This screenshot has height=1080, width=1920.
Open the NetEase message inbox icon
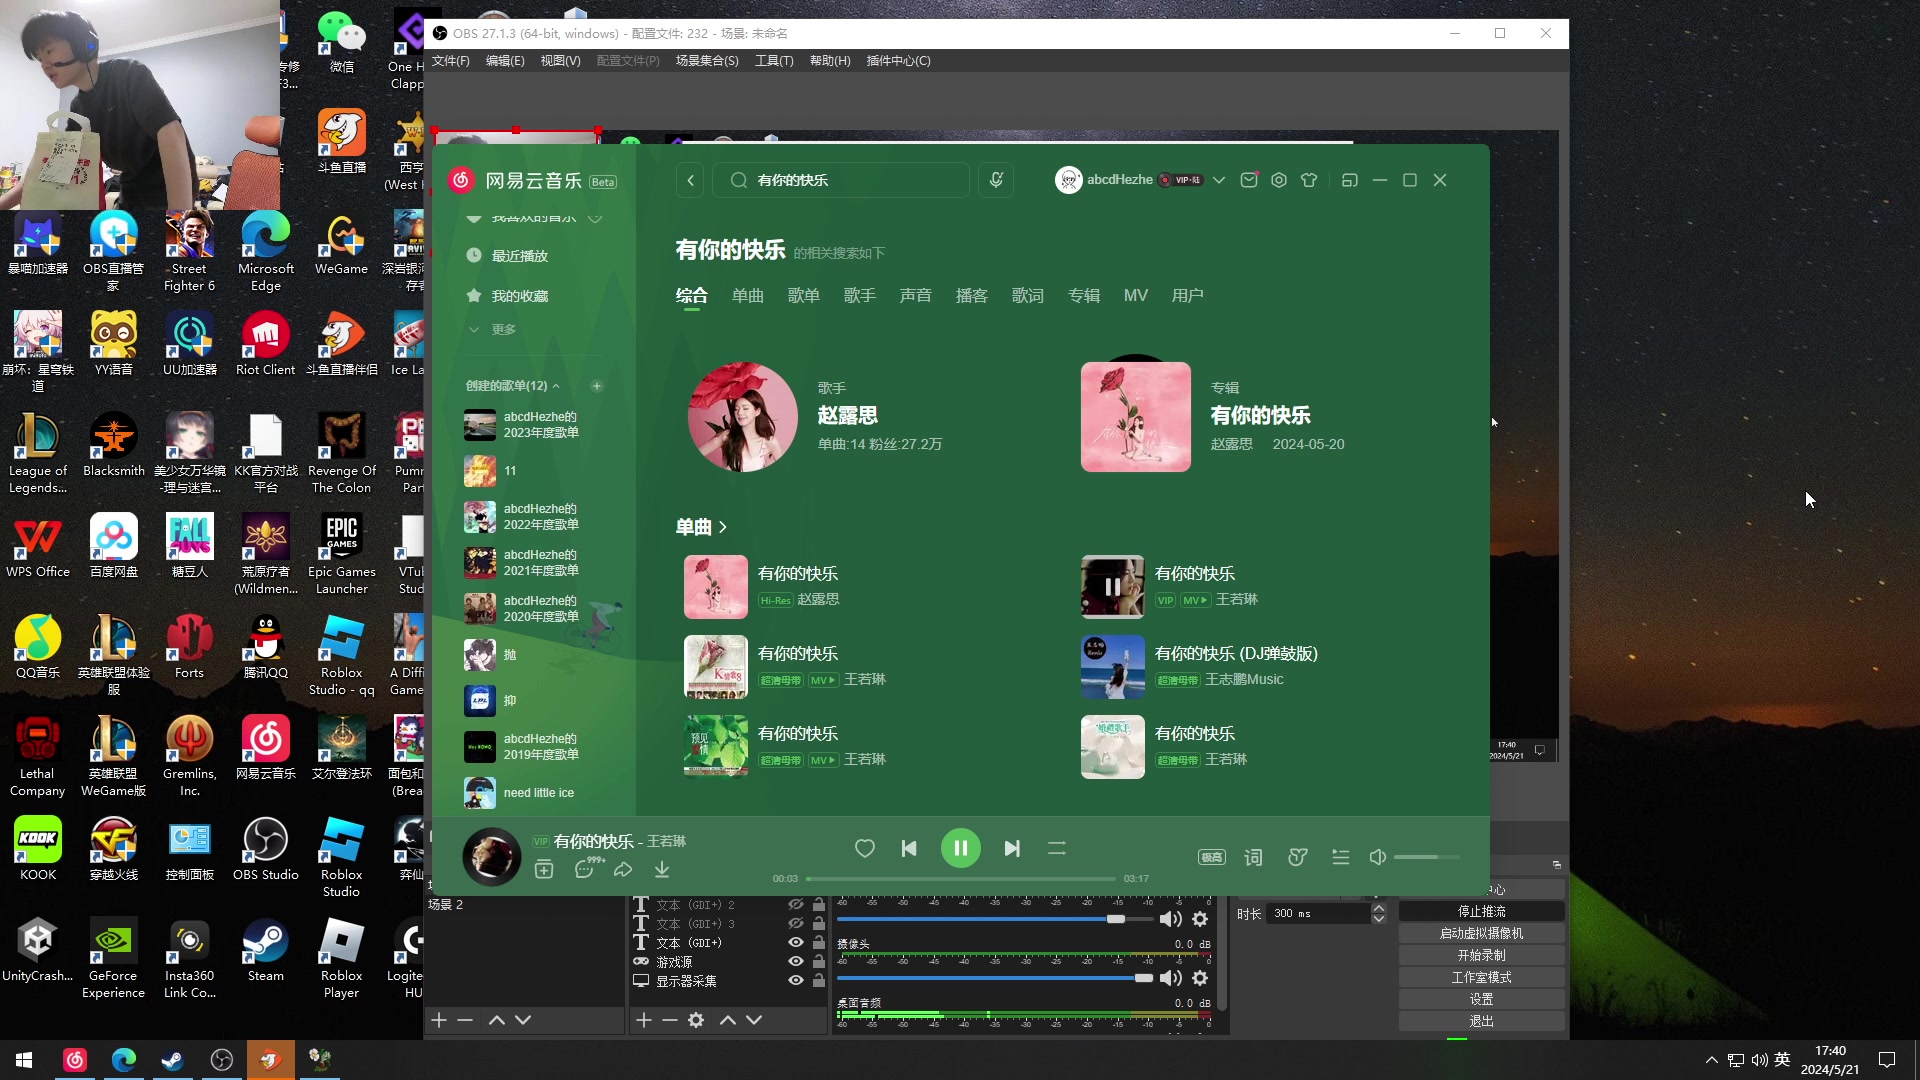click(1249, 180)
